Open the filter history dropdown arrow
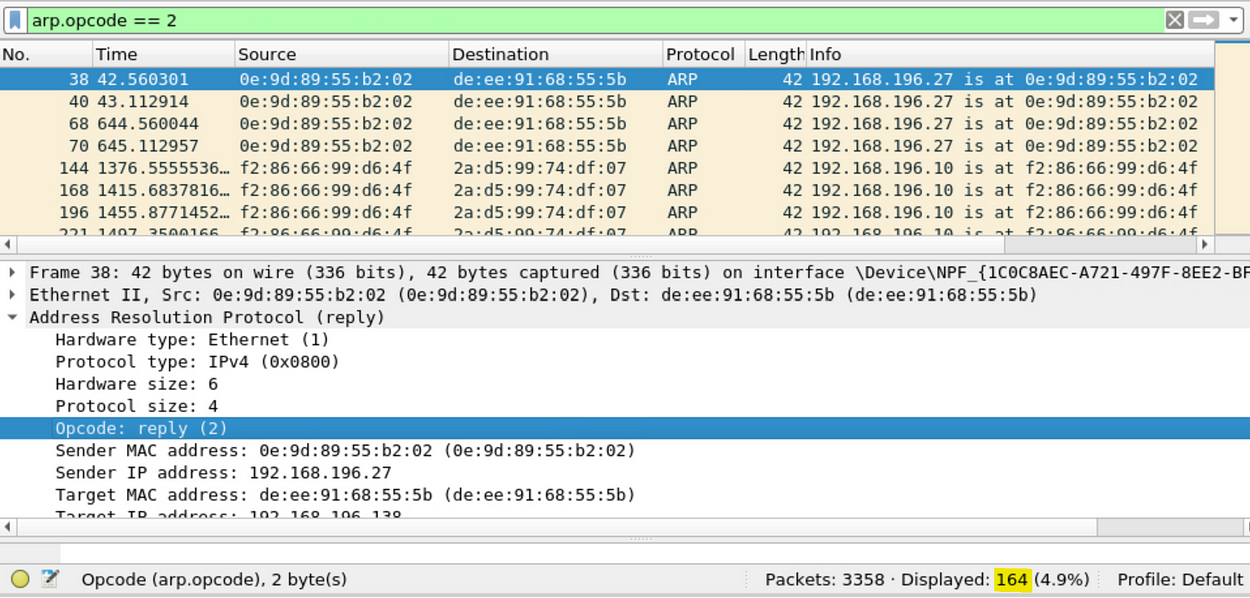Image resolution: width=1250 pixels, height=598 pixels. [x=1233, y=20]
